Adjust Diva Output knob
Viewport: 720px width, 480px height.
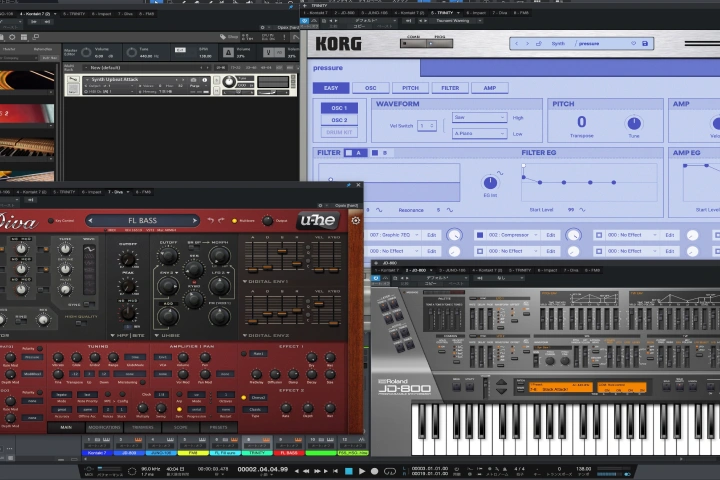coord(267,221)
